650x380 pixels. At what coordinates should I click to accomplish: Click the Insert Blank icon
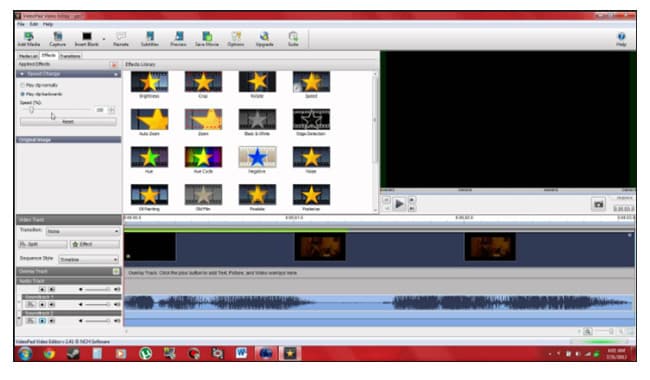pos(87,39)
